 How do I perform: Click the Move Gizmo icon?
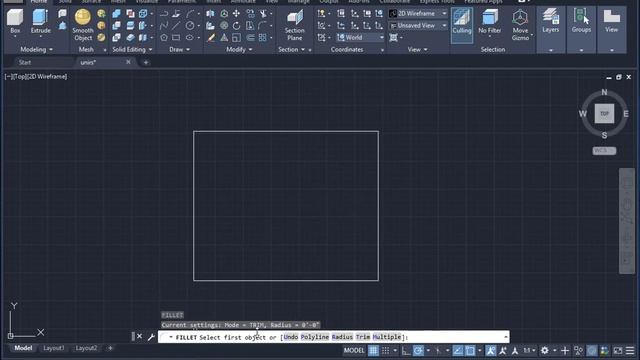point(520,25)
